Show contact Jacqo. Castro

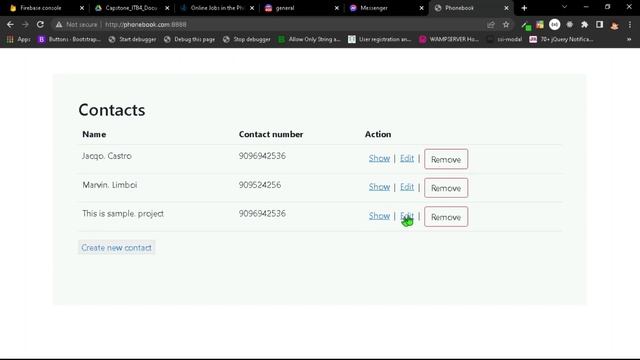[x=379, y=158]
